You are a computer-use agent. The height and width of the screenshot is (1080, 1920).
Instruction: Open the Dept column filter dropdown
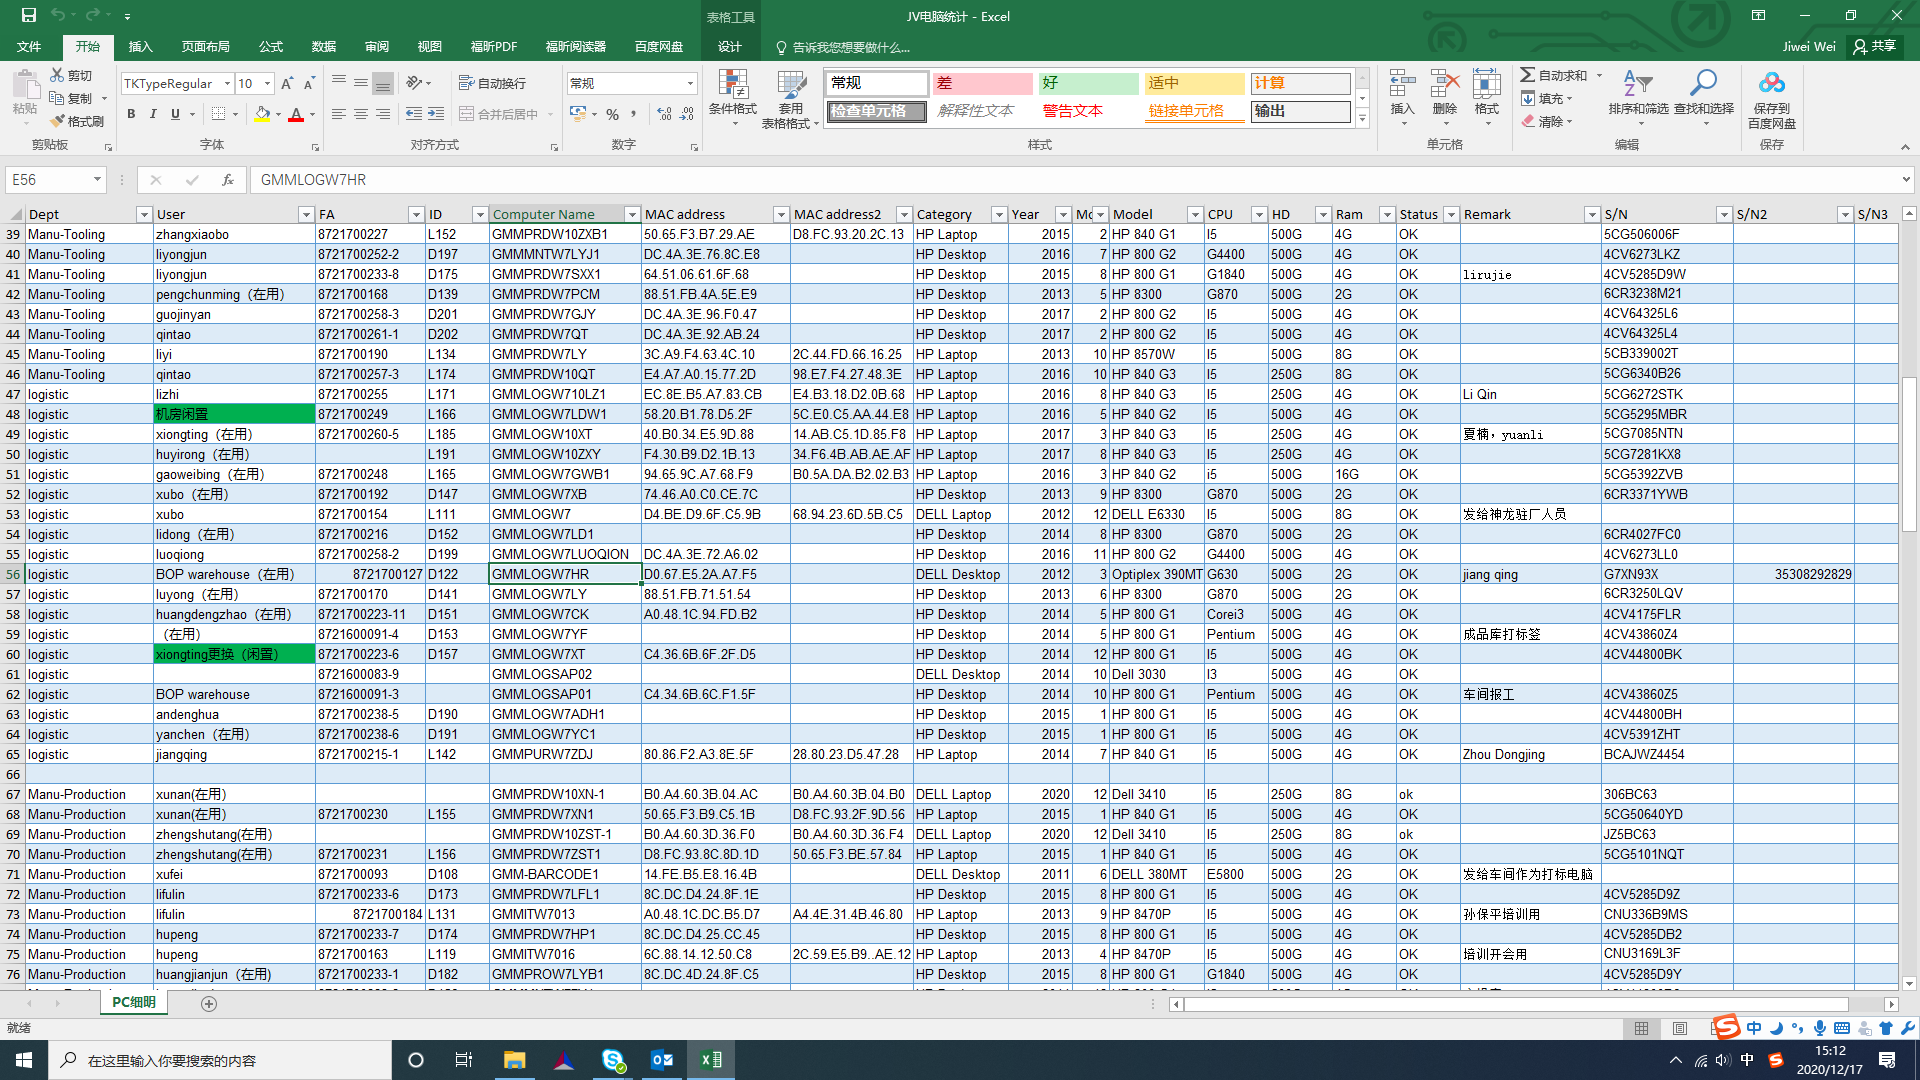pyautogui.click(x=144, y=214)
